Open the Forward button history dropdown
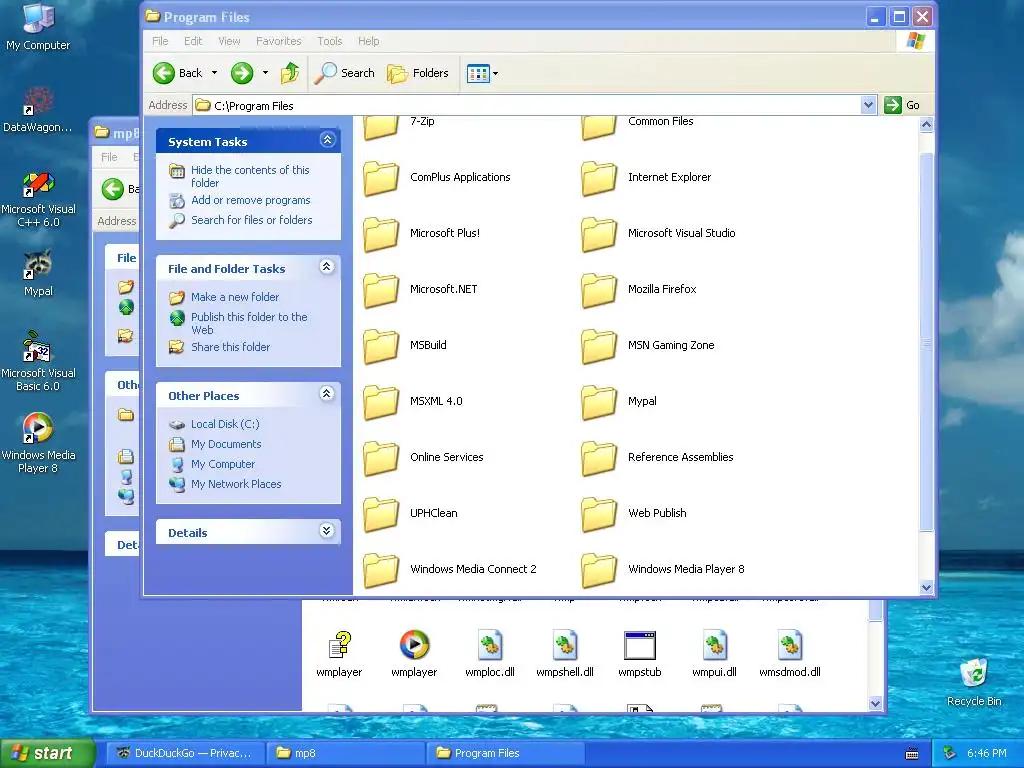The image size is (1024, 768). coord(265,73)
